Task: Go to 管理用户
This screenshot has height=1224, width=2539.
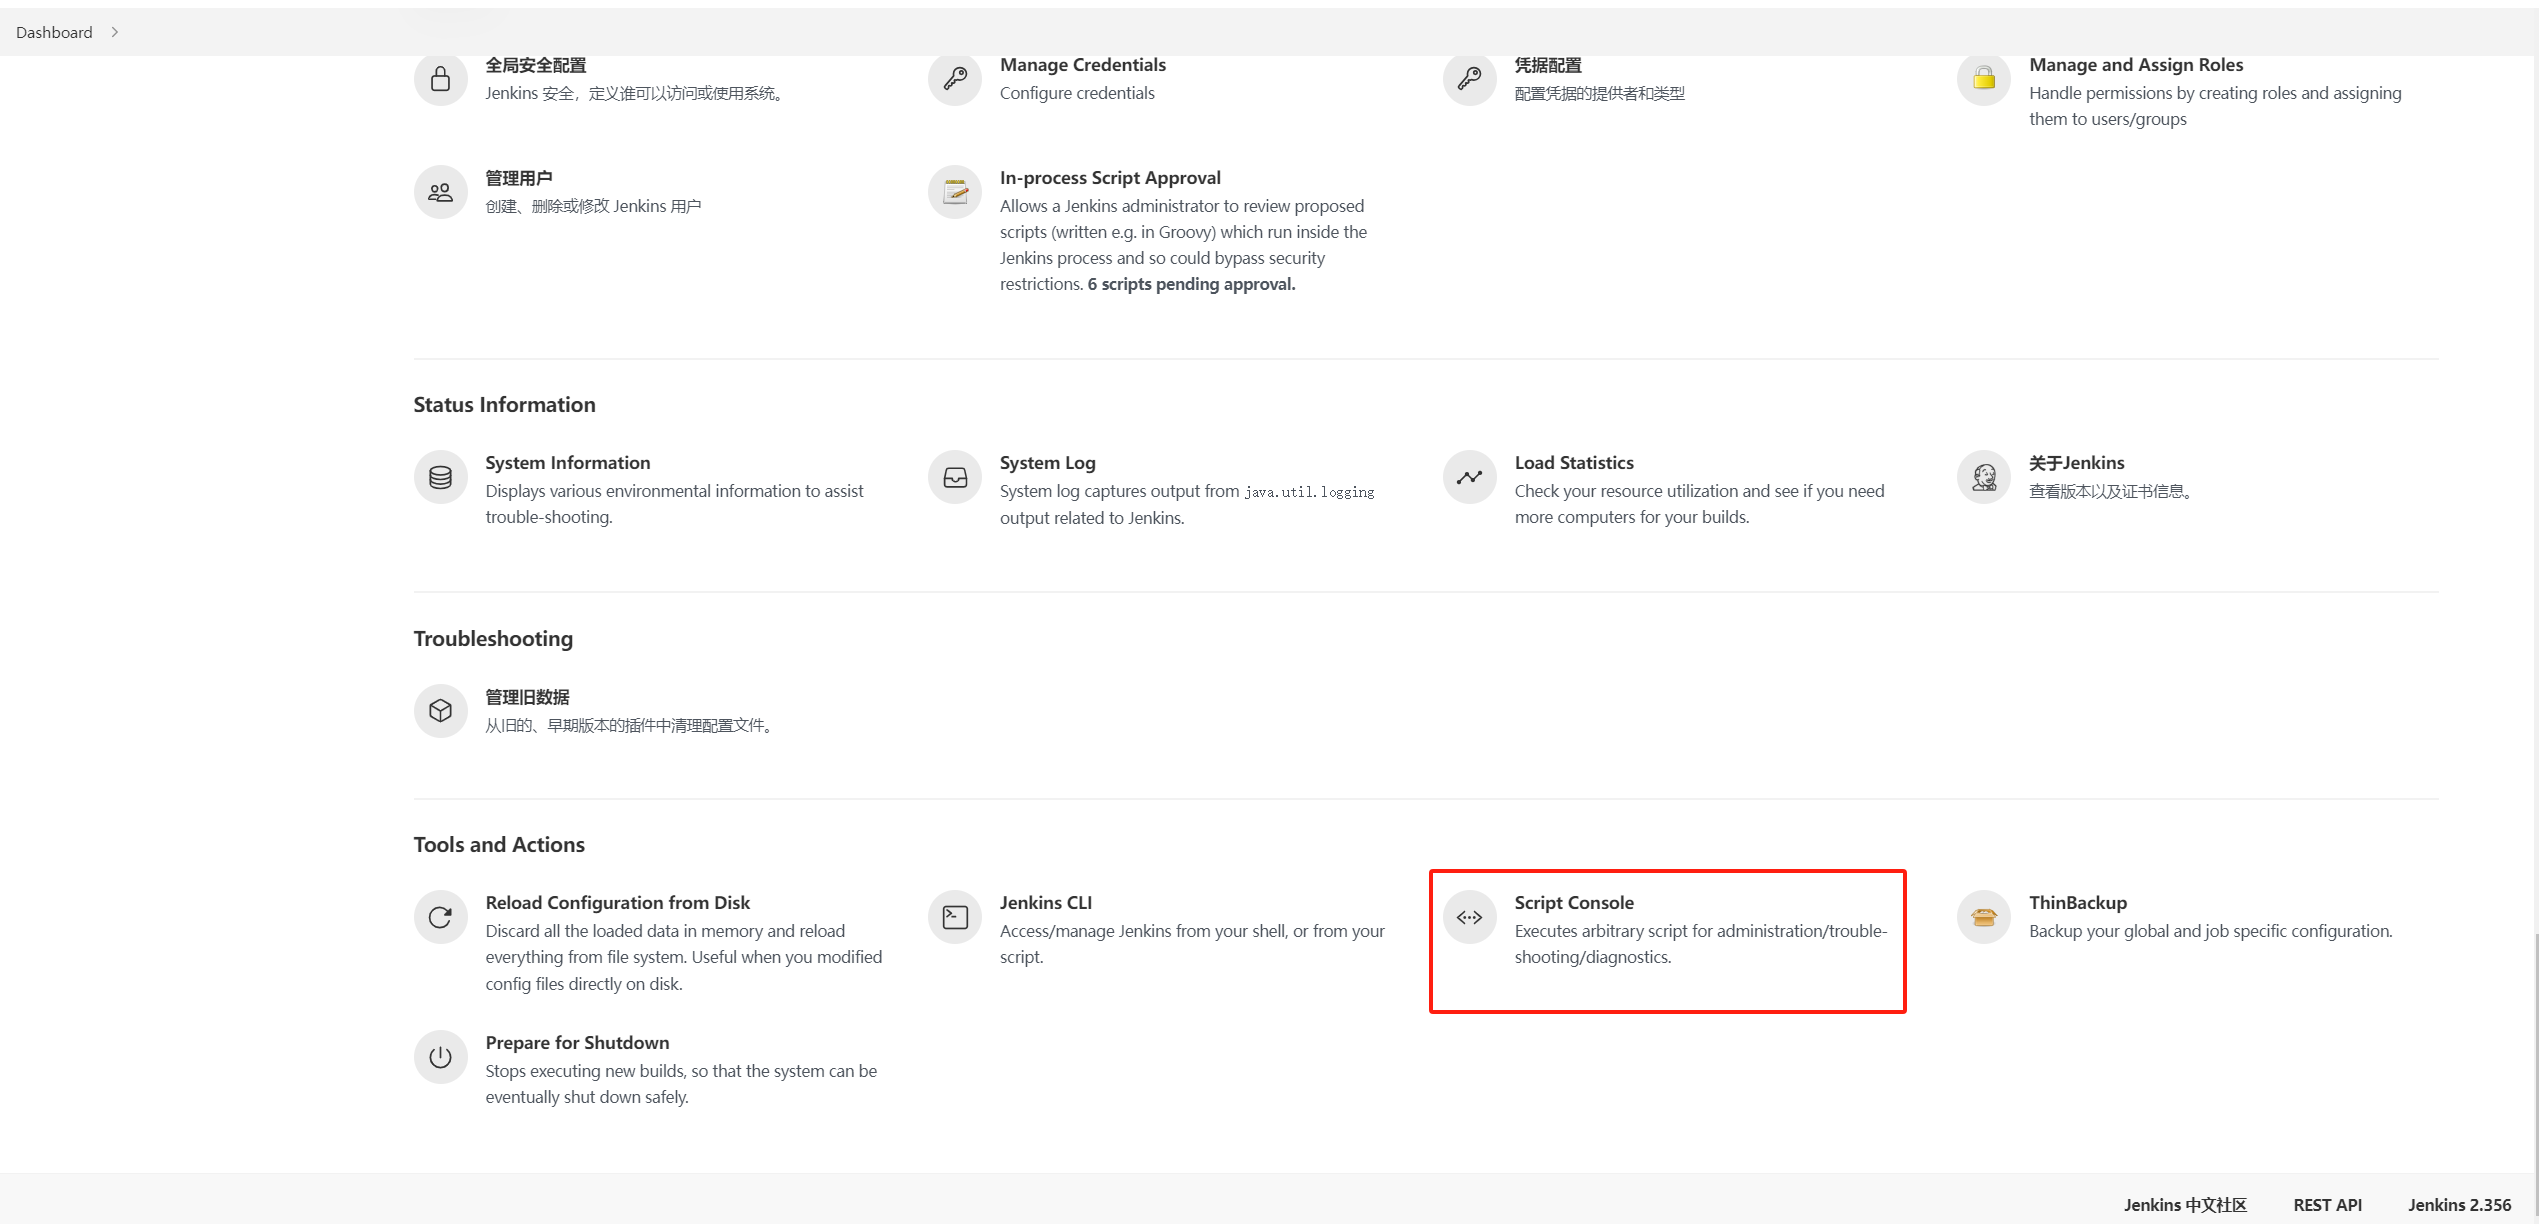Action: coord(519,178)
